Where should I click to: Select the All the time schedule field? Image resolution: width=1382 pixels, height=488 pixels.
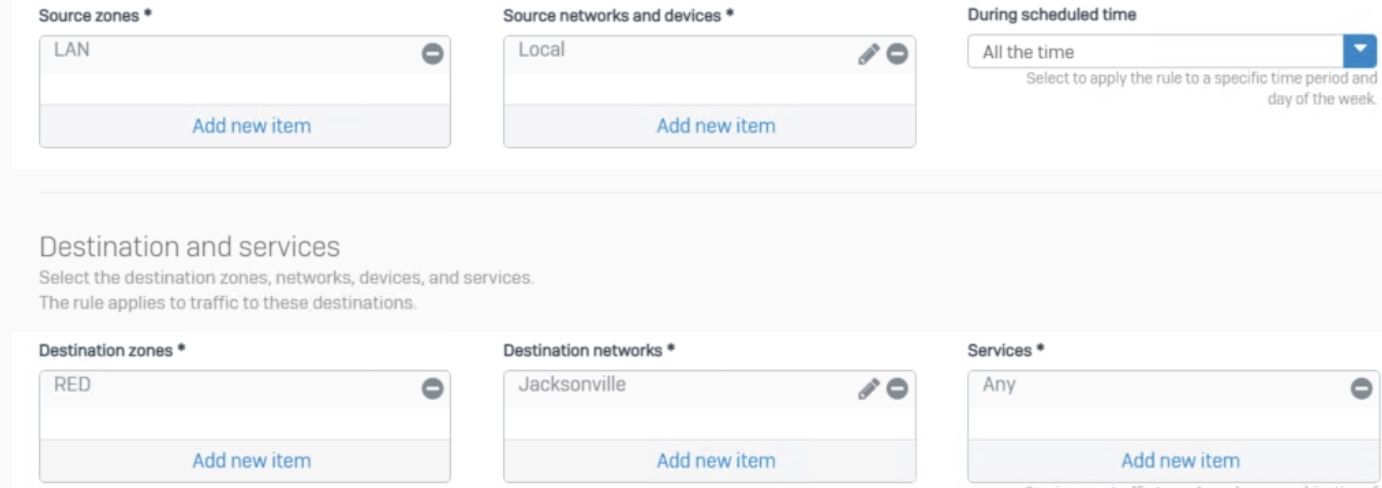pos(1155,51)
